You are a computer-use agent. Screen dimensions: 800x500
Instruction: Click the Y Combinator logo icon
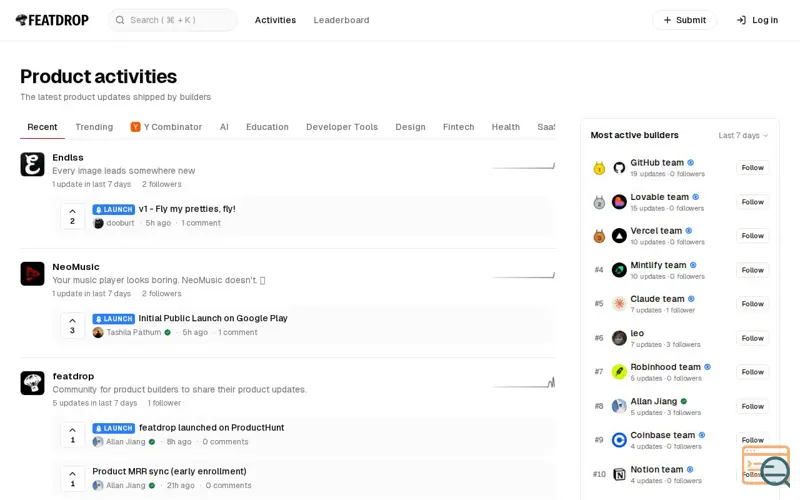[135, 127]
